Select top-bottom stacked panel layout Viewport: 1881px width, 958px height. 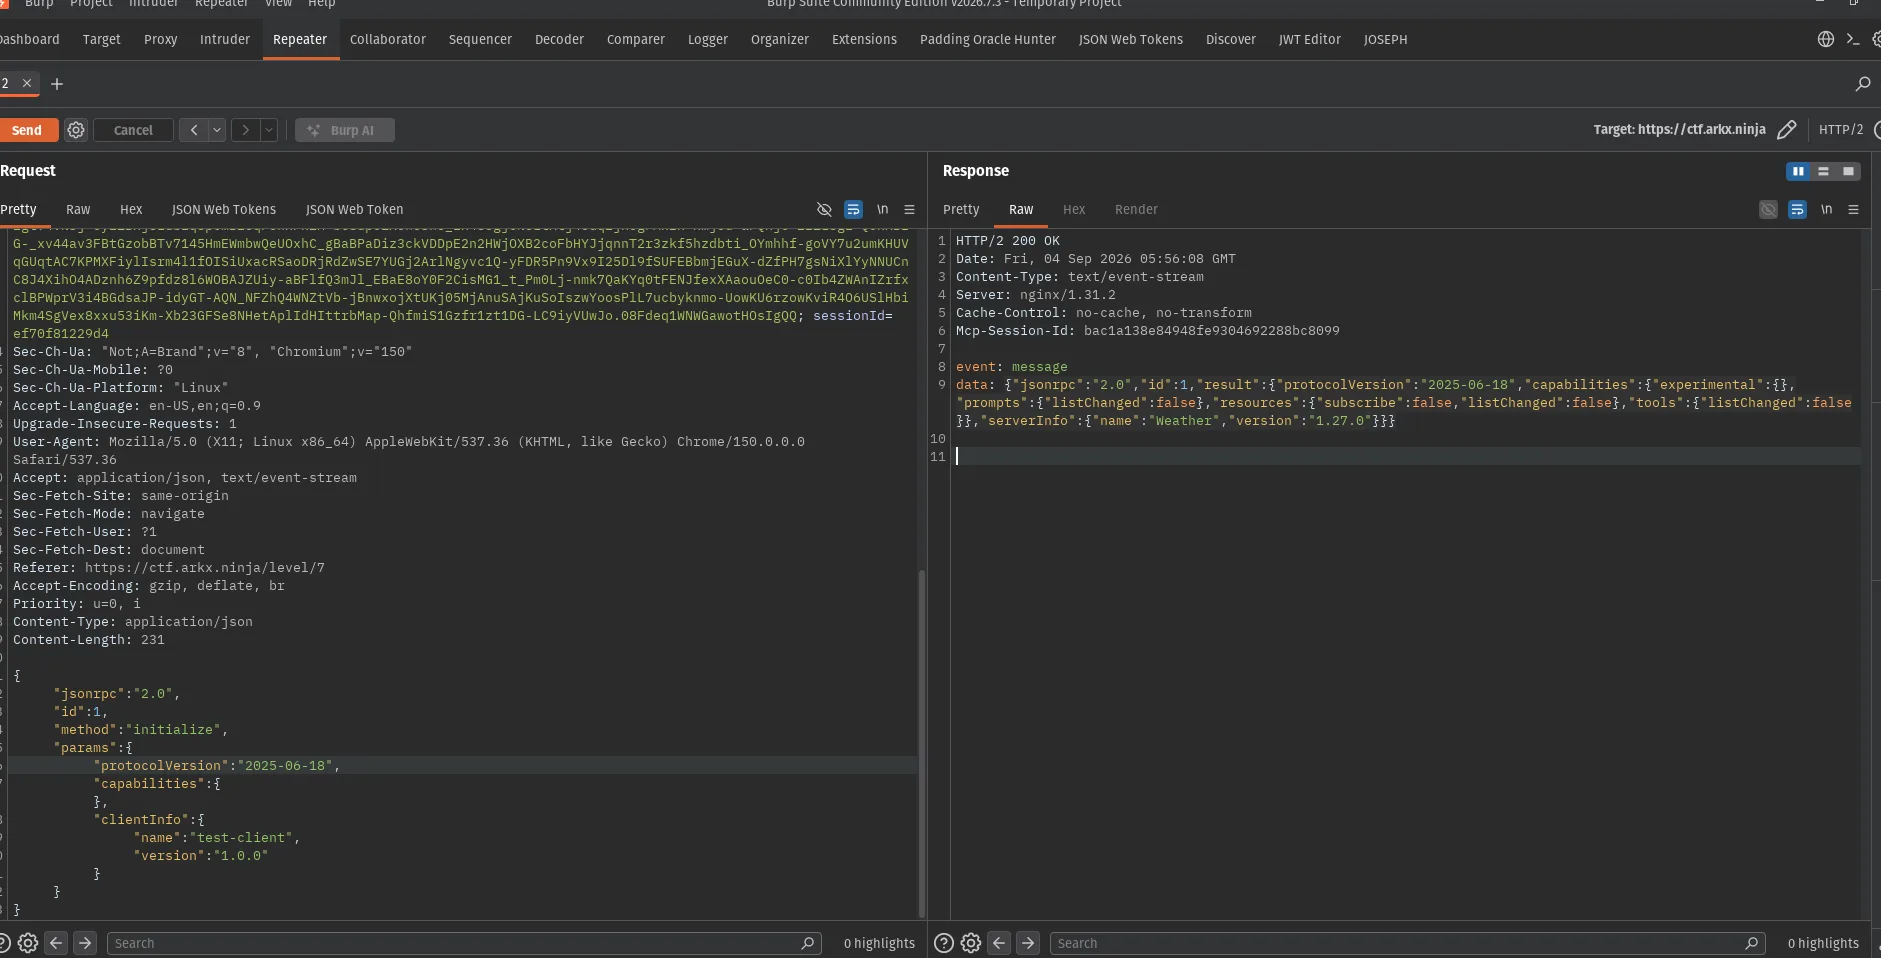(x=1823, y=171)
